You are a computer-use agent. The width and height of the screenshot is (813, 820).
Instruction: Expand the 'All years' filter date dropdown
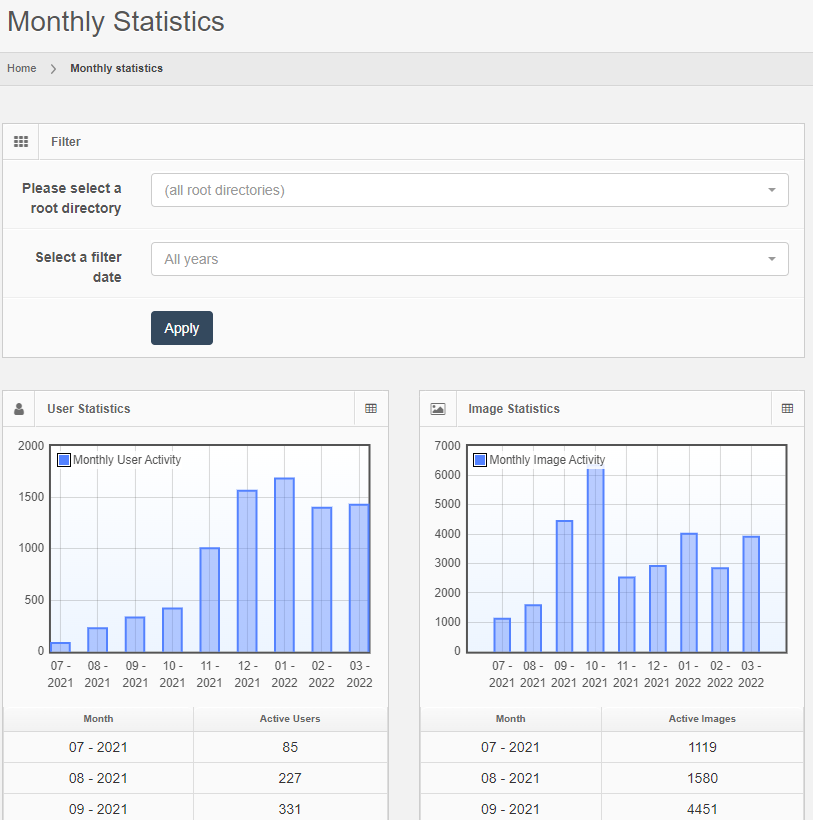[469, 259]
